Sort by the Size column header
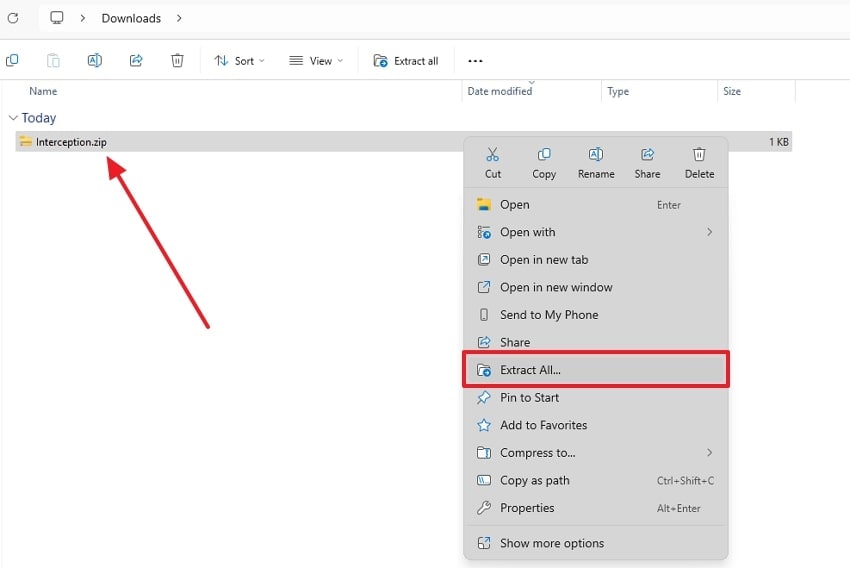Screen dimensions: 850x568 pyautogui.click(x=732, y=91)
